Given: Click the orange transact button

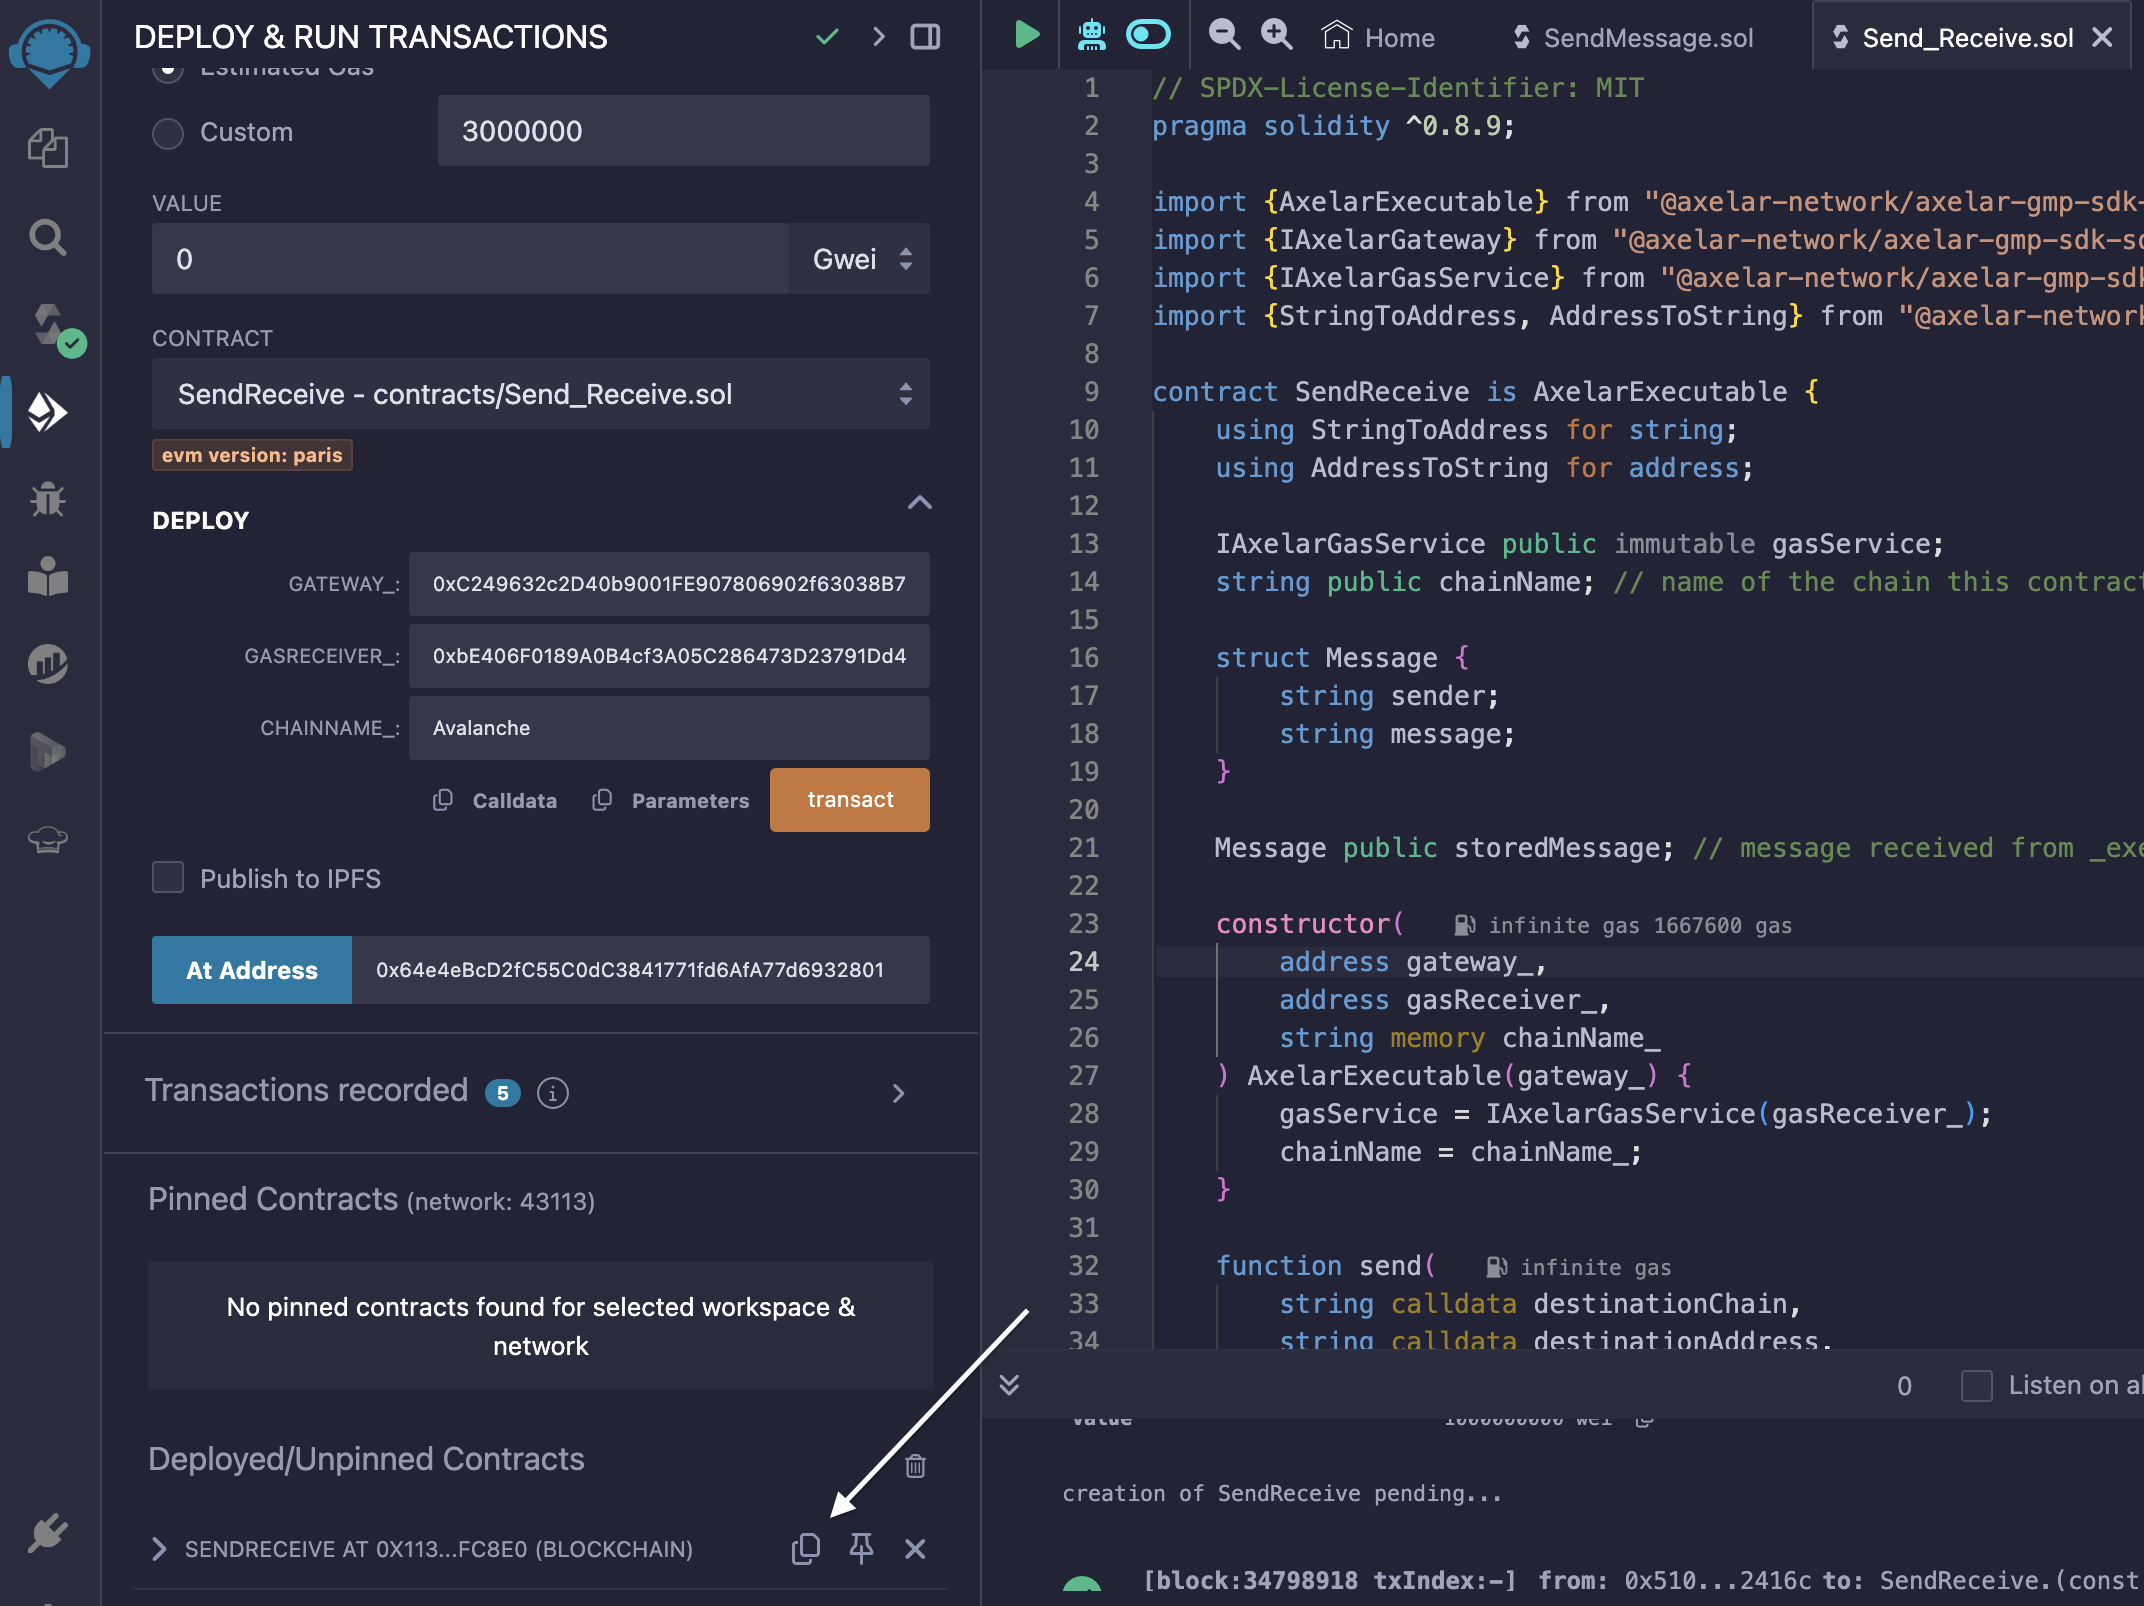Looking at the screenshot, I should click(x=849, y=800).
